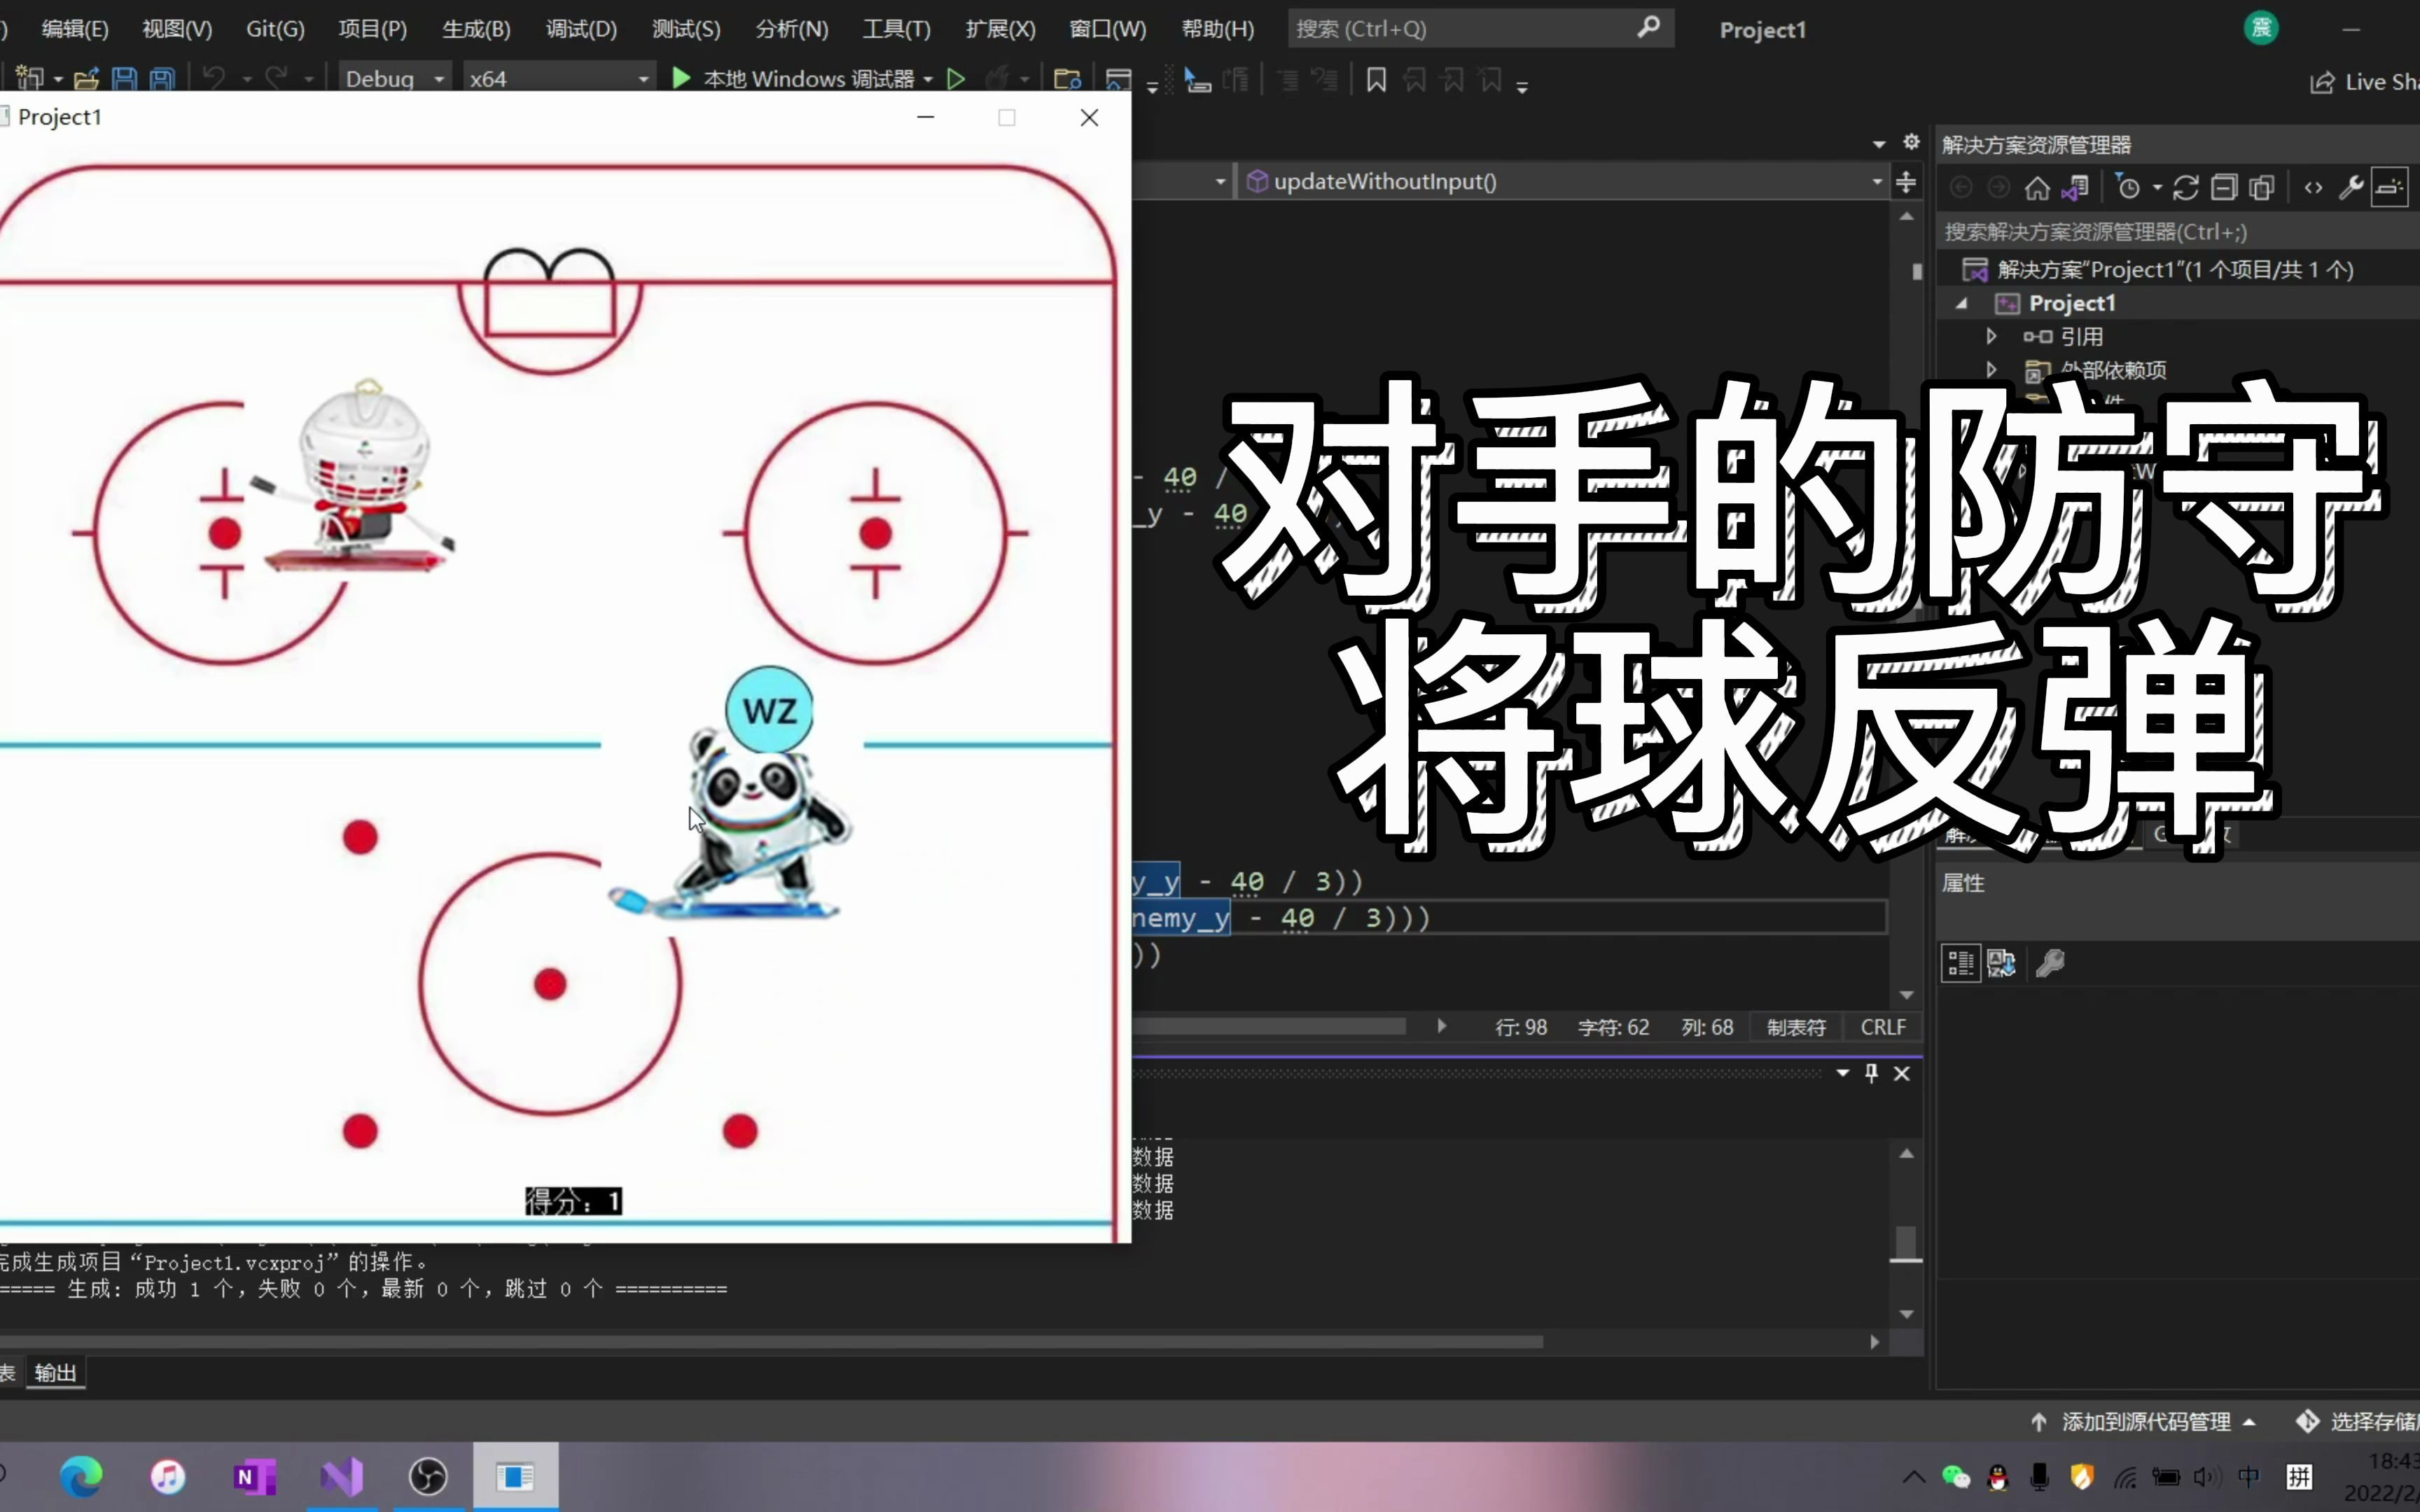Click the Open File folder icon
Screen dimensions: 2420x1512
point(87,79)
